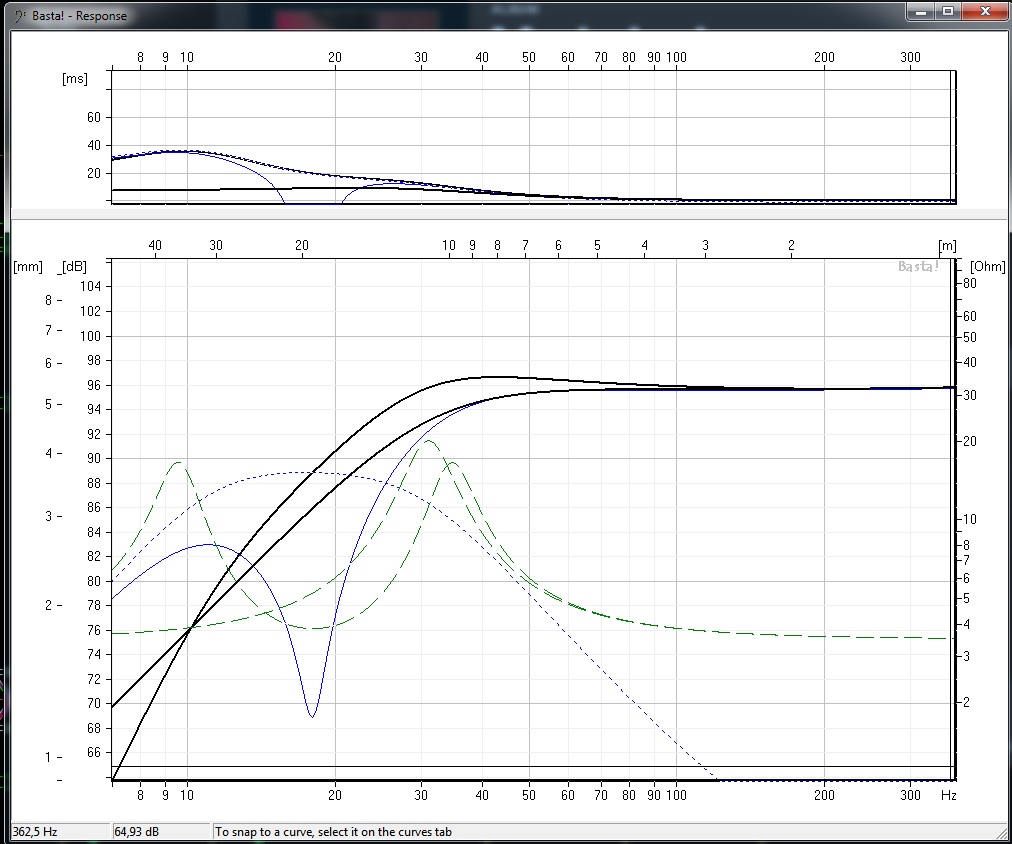Click the resize grip in bottom-right corner
This screenshot has height=844, width=1012.
(1001, 833)
